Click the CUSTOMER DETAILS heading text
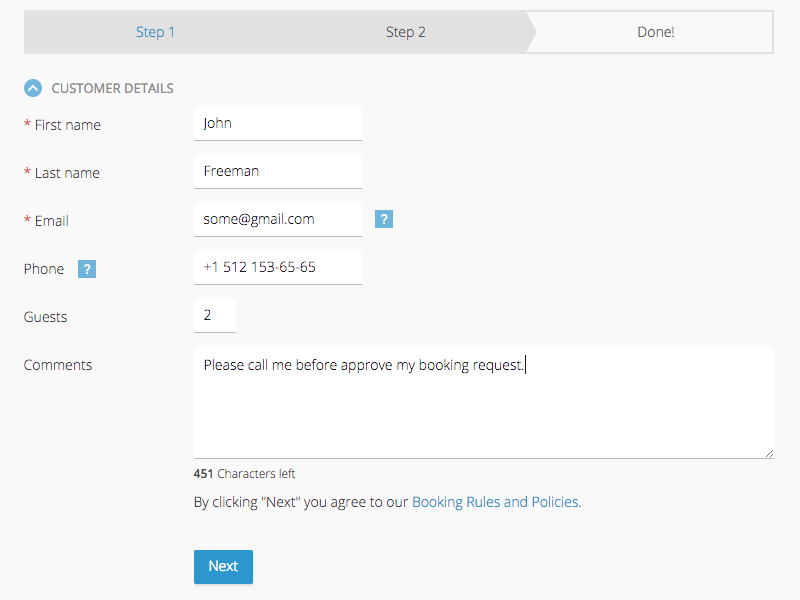Screen dimensions: 800x600 click(x=112, y=88)
